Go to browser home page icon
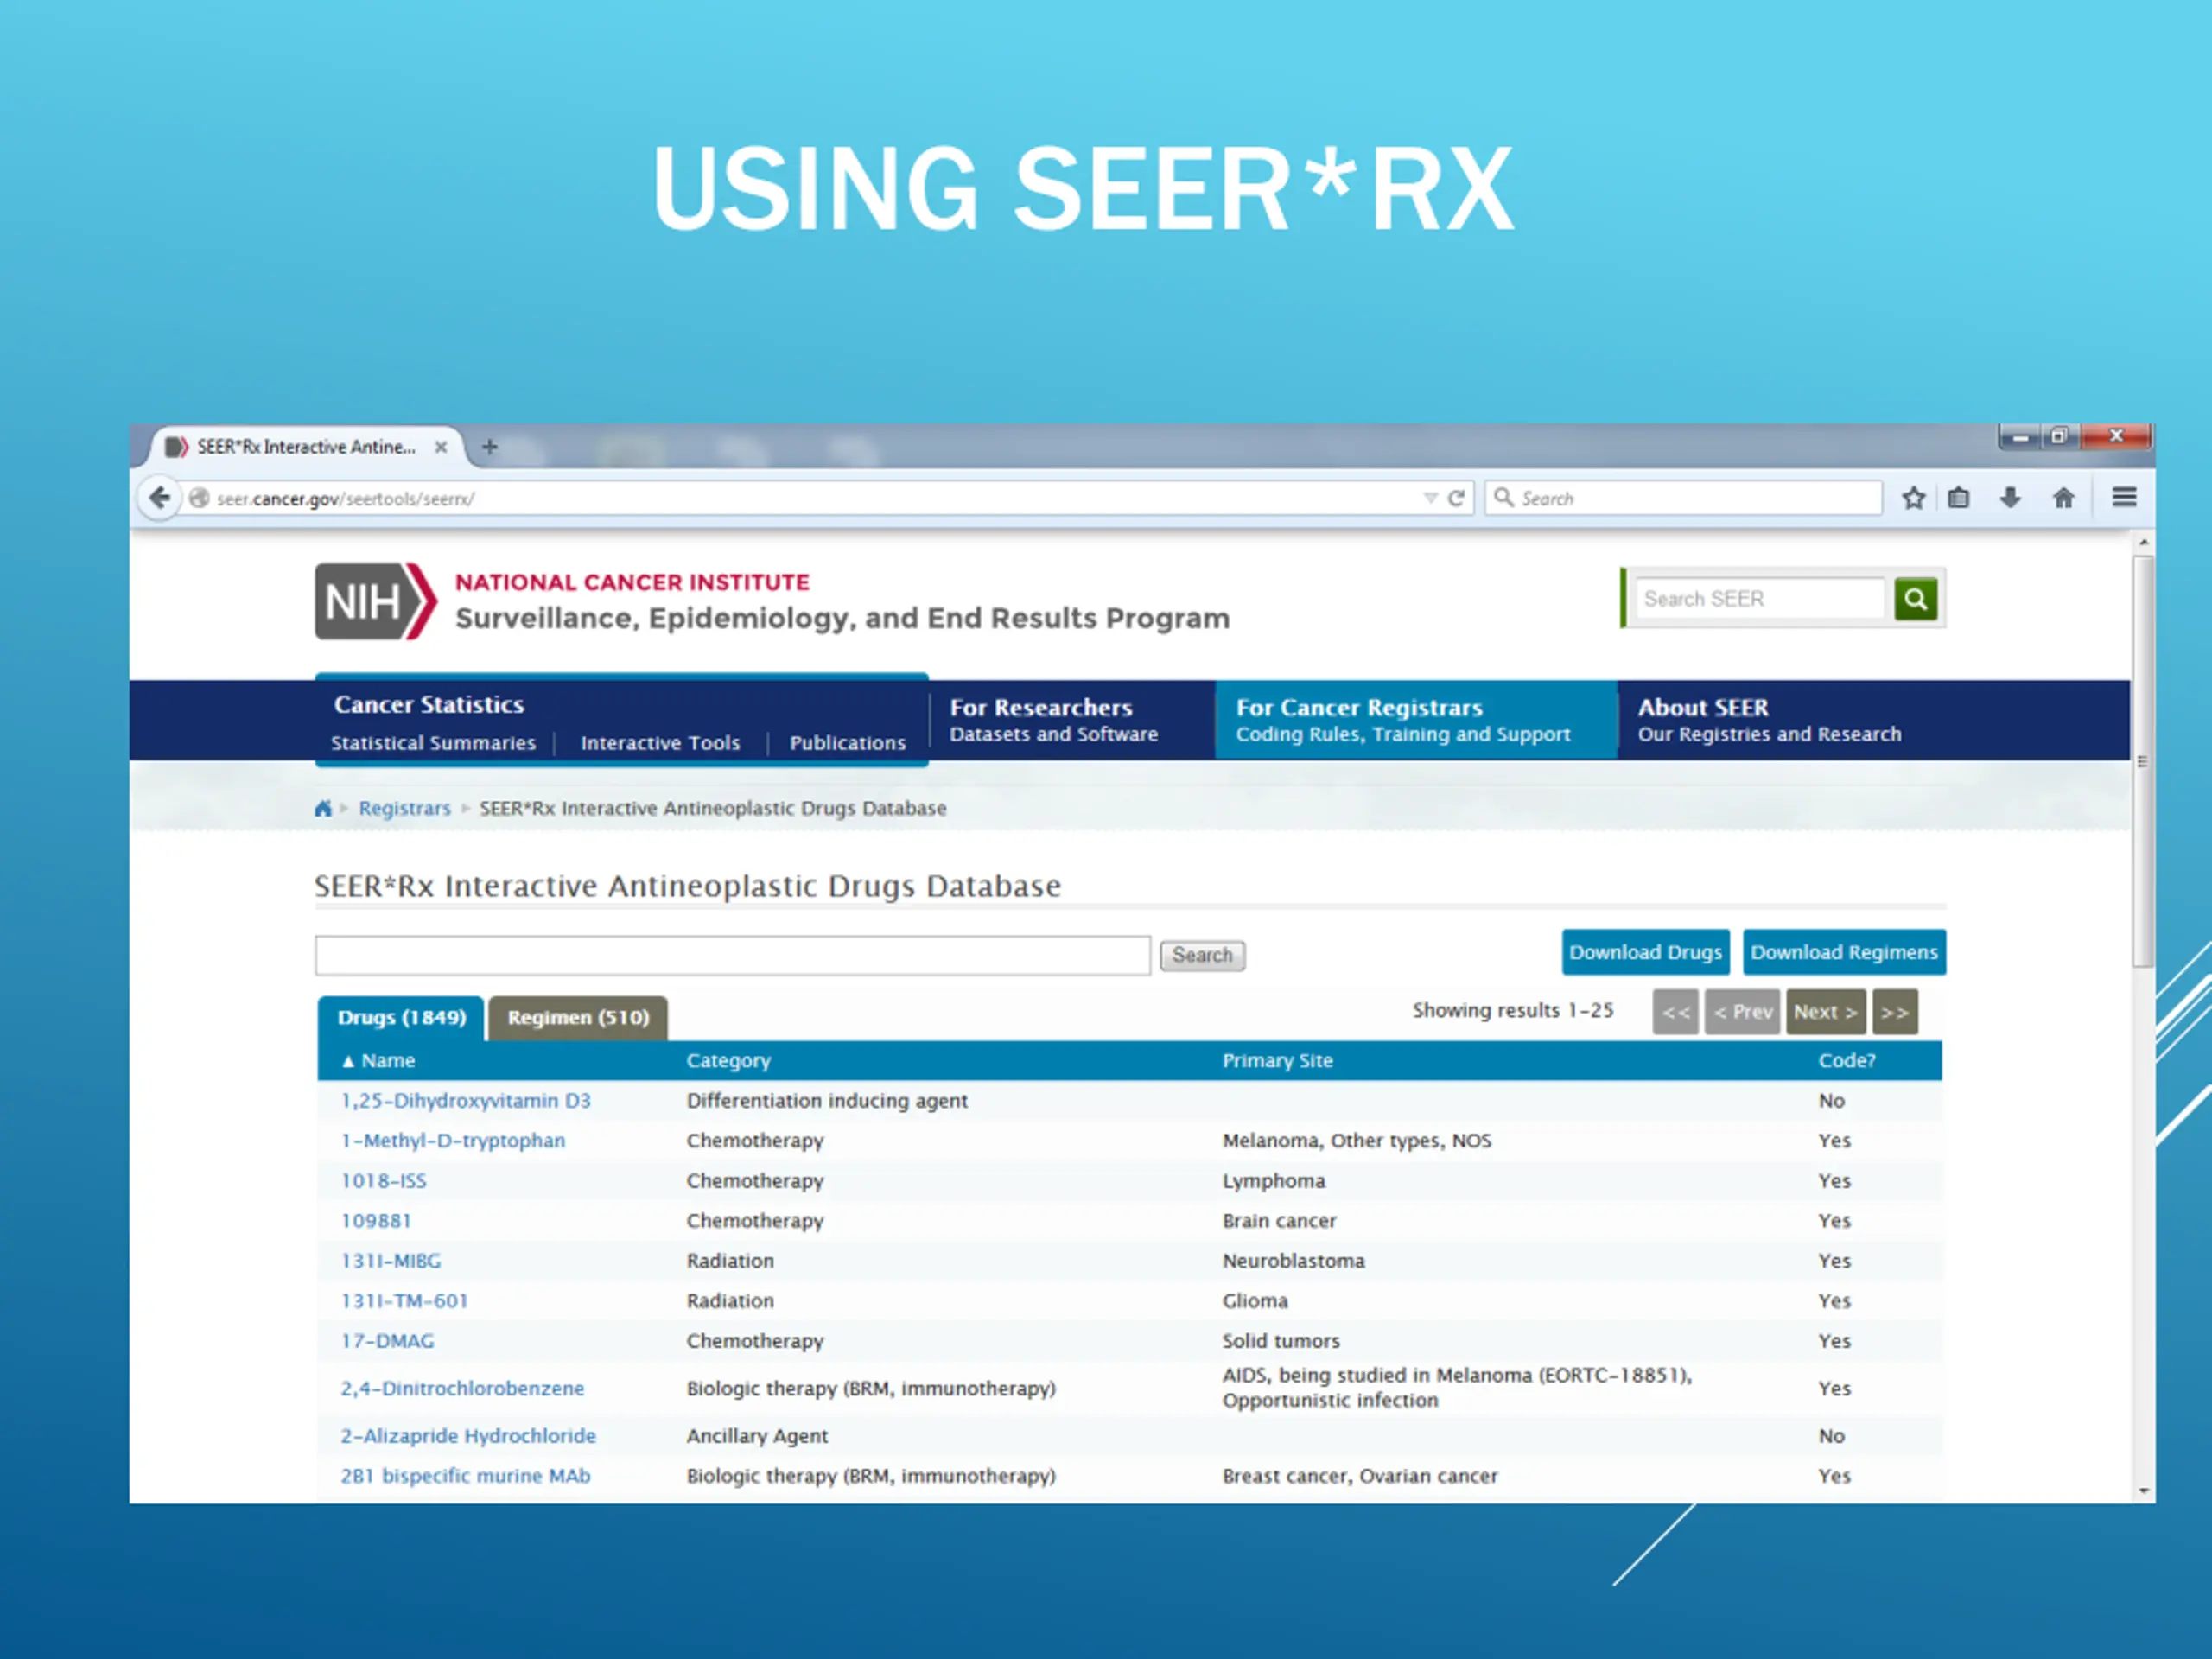The width and height of the screenshot is (2212, 1659). [x=2063, y=497]
